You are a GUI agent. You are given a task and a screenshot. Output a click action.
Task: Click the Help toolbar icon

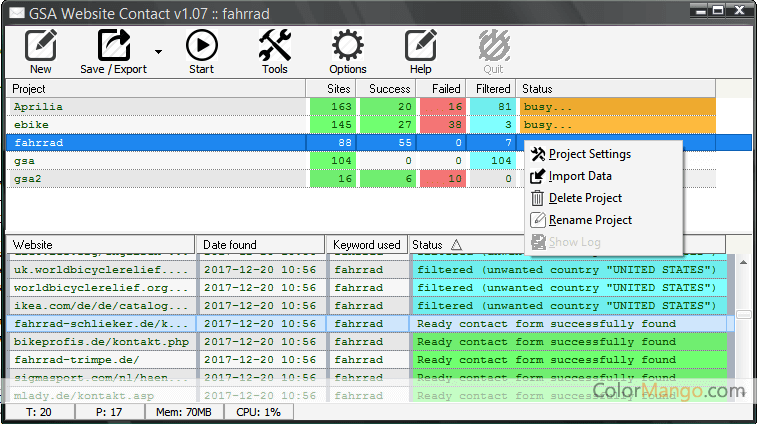tap(421, 45)
